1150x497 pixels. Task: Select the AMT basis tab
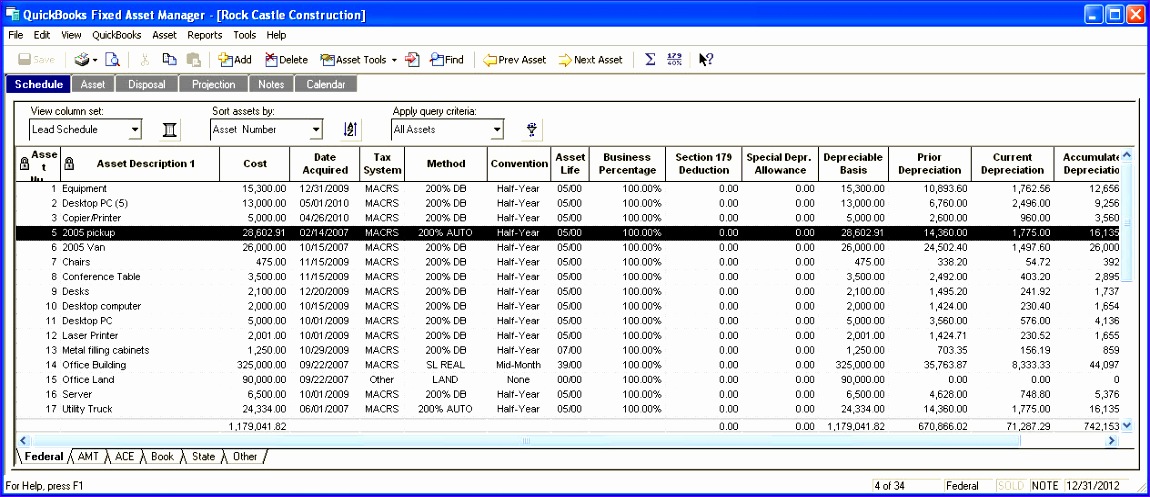[x=87, y=456]
